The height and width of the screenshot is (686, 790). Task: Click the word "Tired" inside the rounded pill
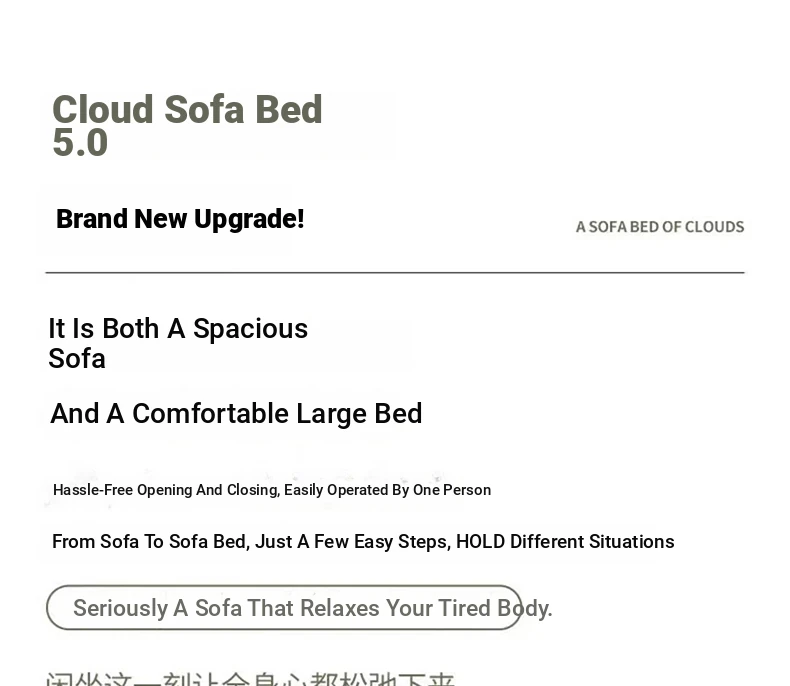pyautogui.click(x=464, y=608)
